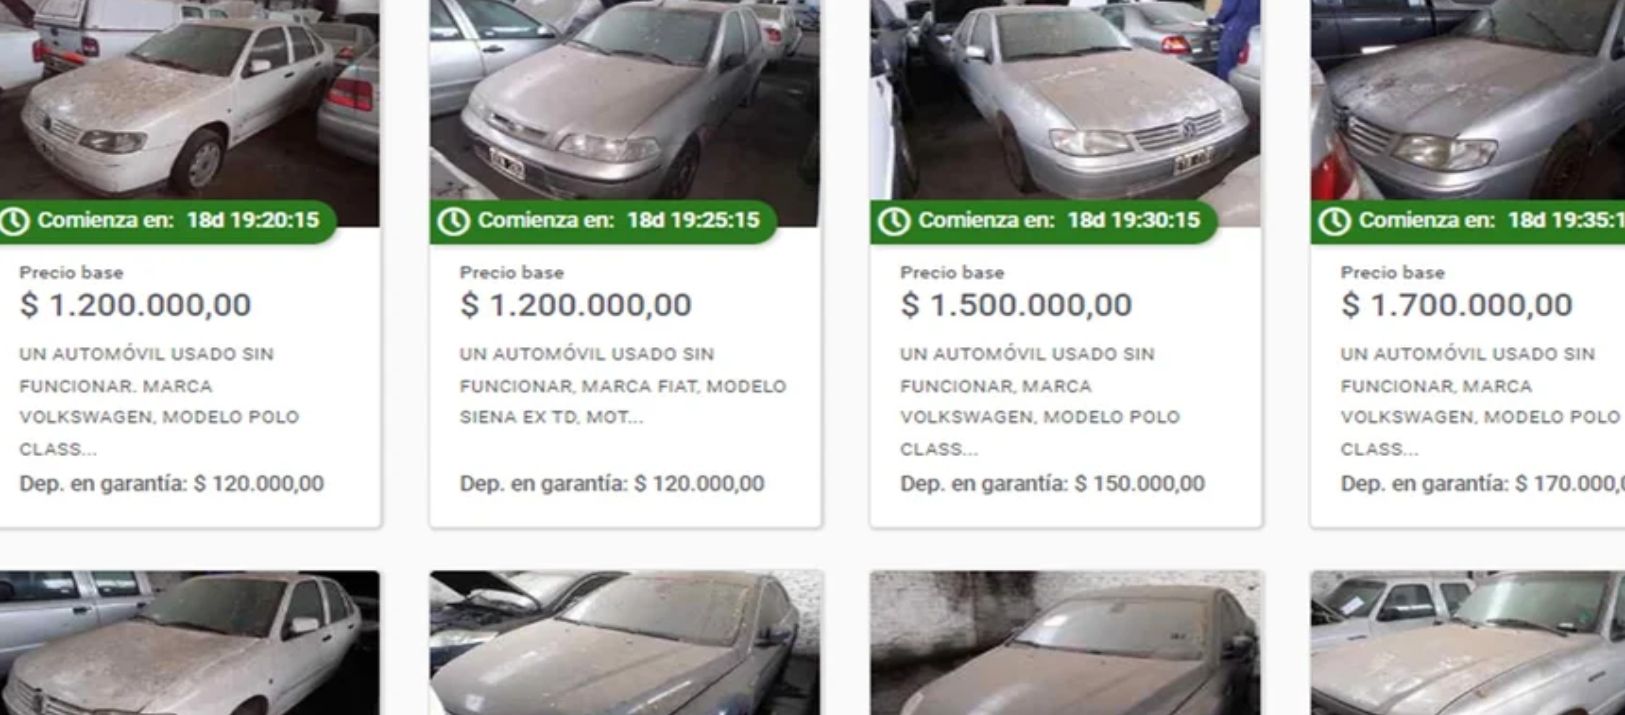This screenshot has width=1625, height=715.
Task: Click Dep. en garantía $ 150.000,00
Action: click(1052, 484)
